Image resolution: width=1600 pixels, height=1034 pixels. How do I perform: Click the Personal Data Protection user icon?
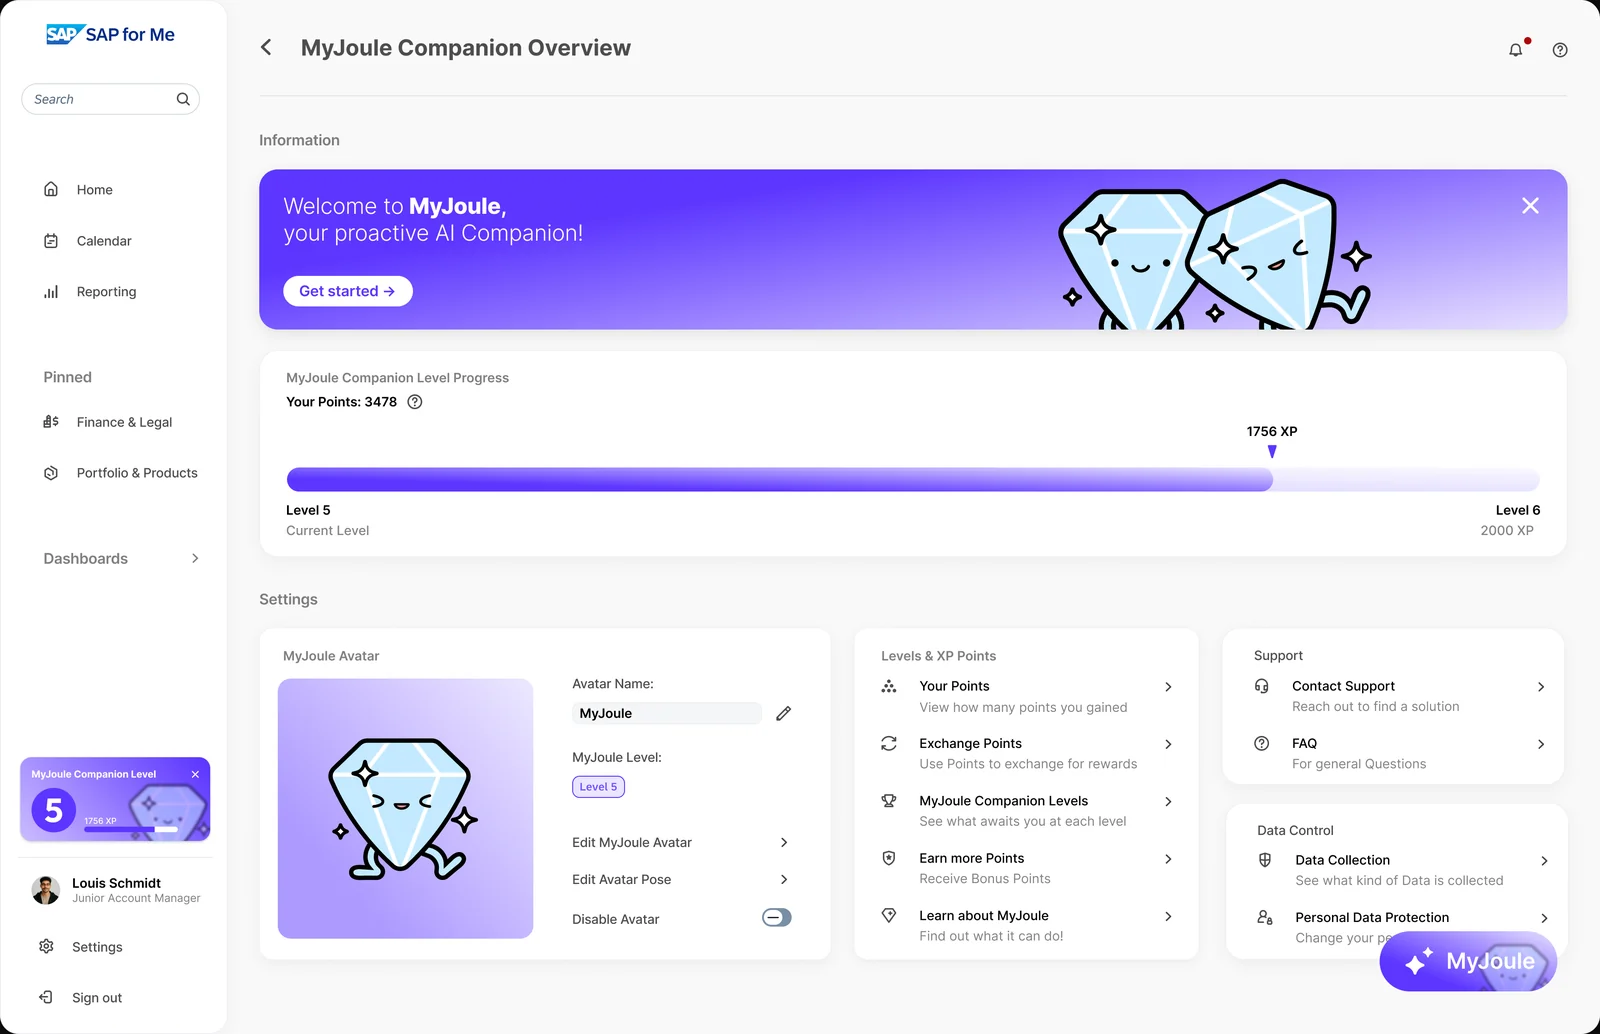(x=1265, y=917)
